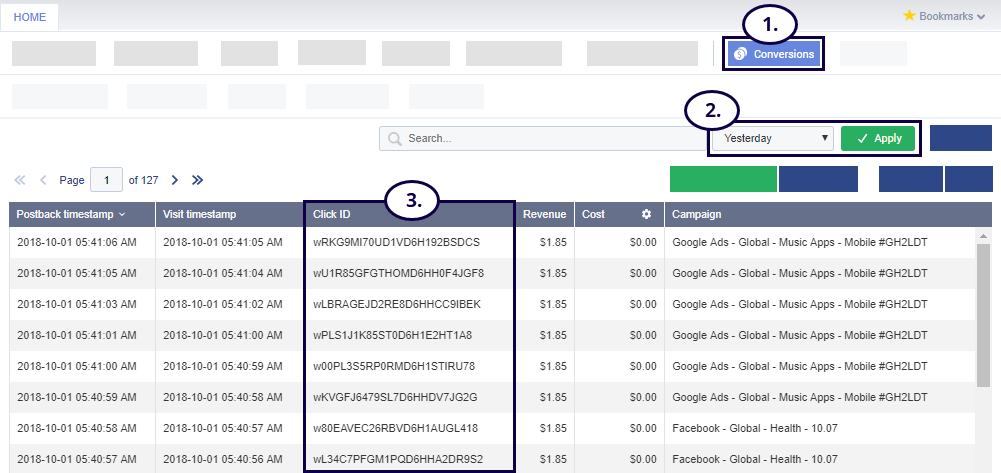Click the Click ID column header

(332, 214)
